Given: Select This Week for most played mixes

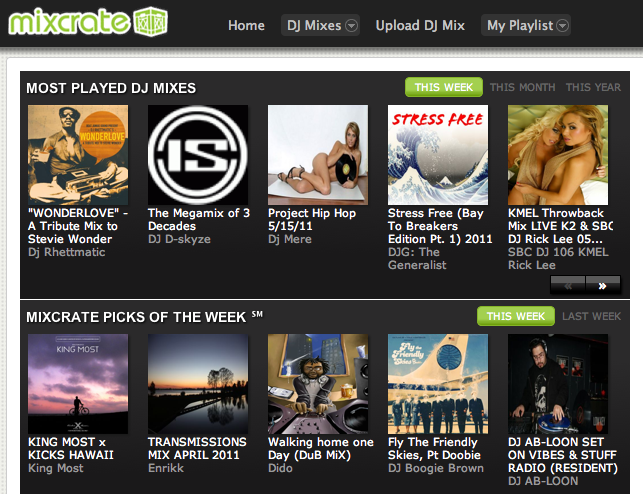Looking at the screenshot, I should tap(444, 87).
